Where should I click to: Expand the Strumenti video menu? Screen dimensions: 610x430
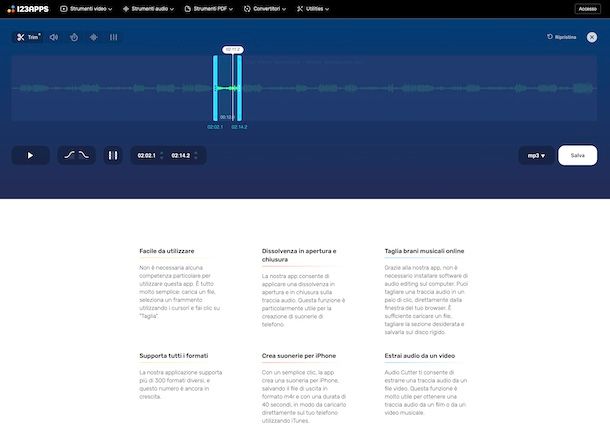[86, 9]
